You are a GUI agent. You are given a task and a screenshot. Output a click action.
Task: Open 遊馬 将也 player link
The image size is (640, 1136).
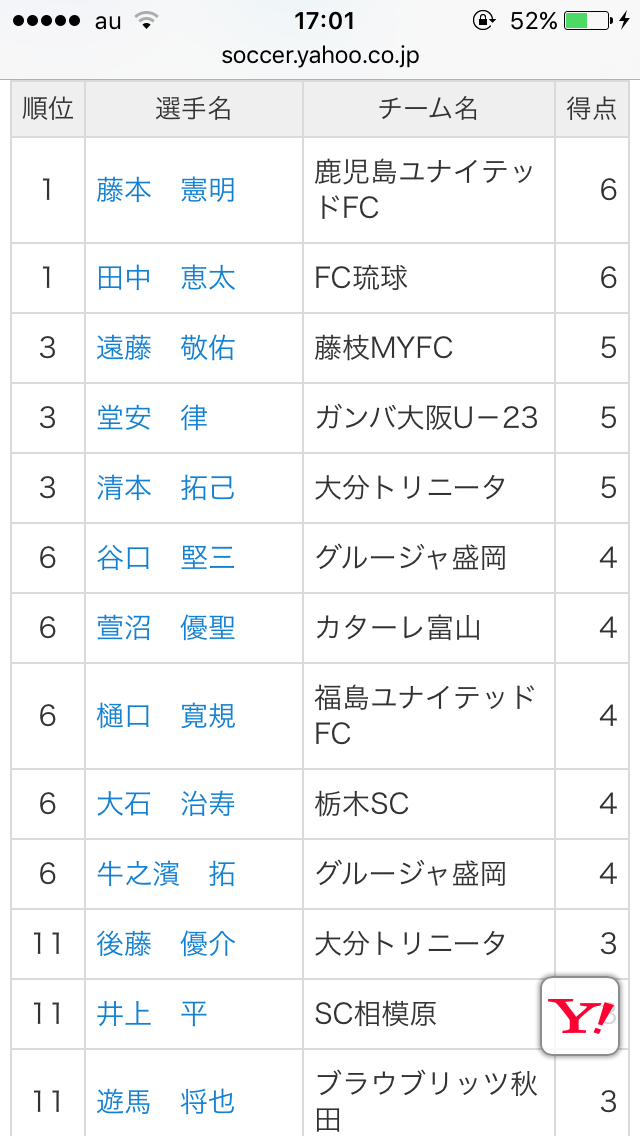(x=166, y=1102)
